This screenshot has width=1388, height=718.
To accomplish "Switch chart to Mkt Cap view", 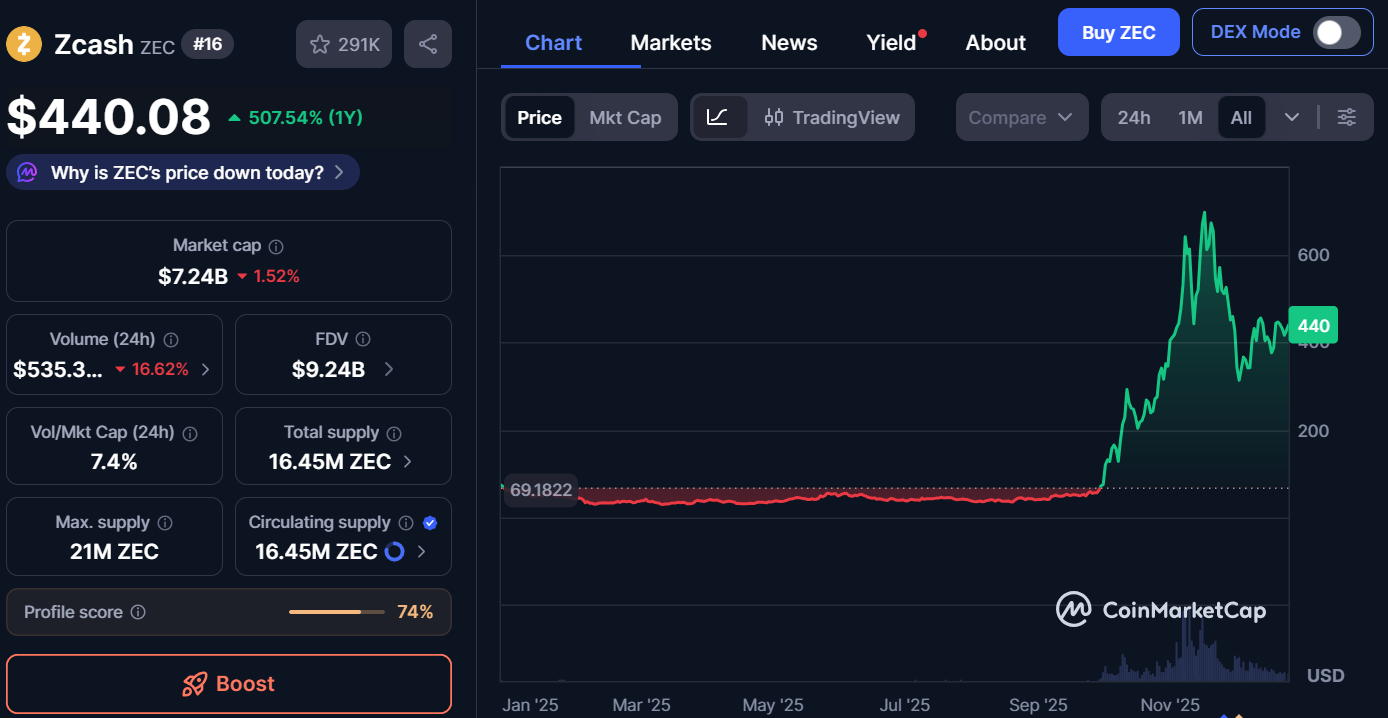I will point(625,117).
